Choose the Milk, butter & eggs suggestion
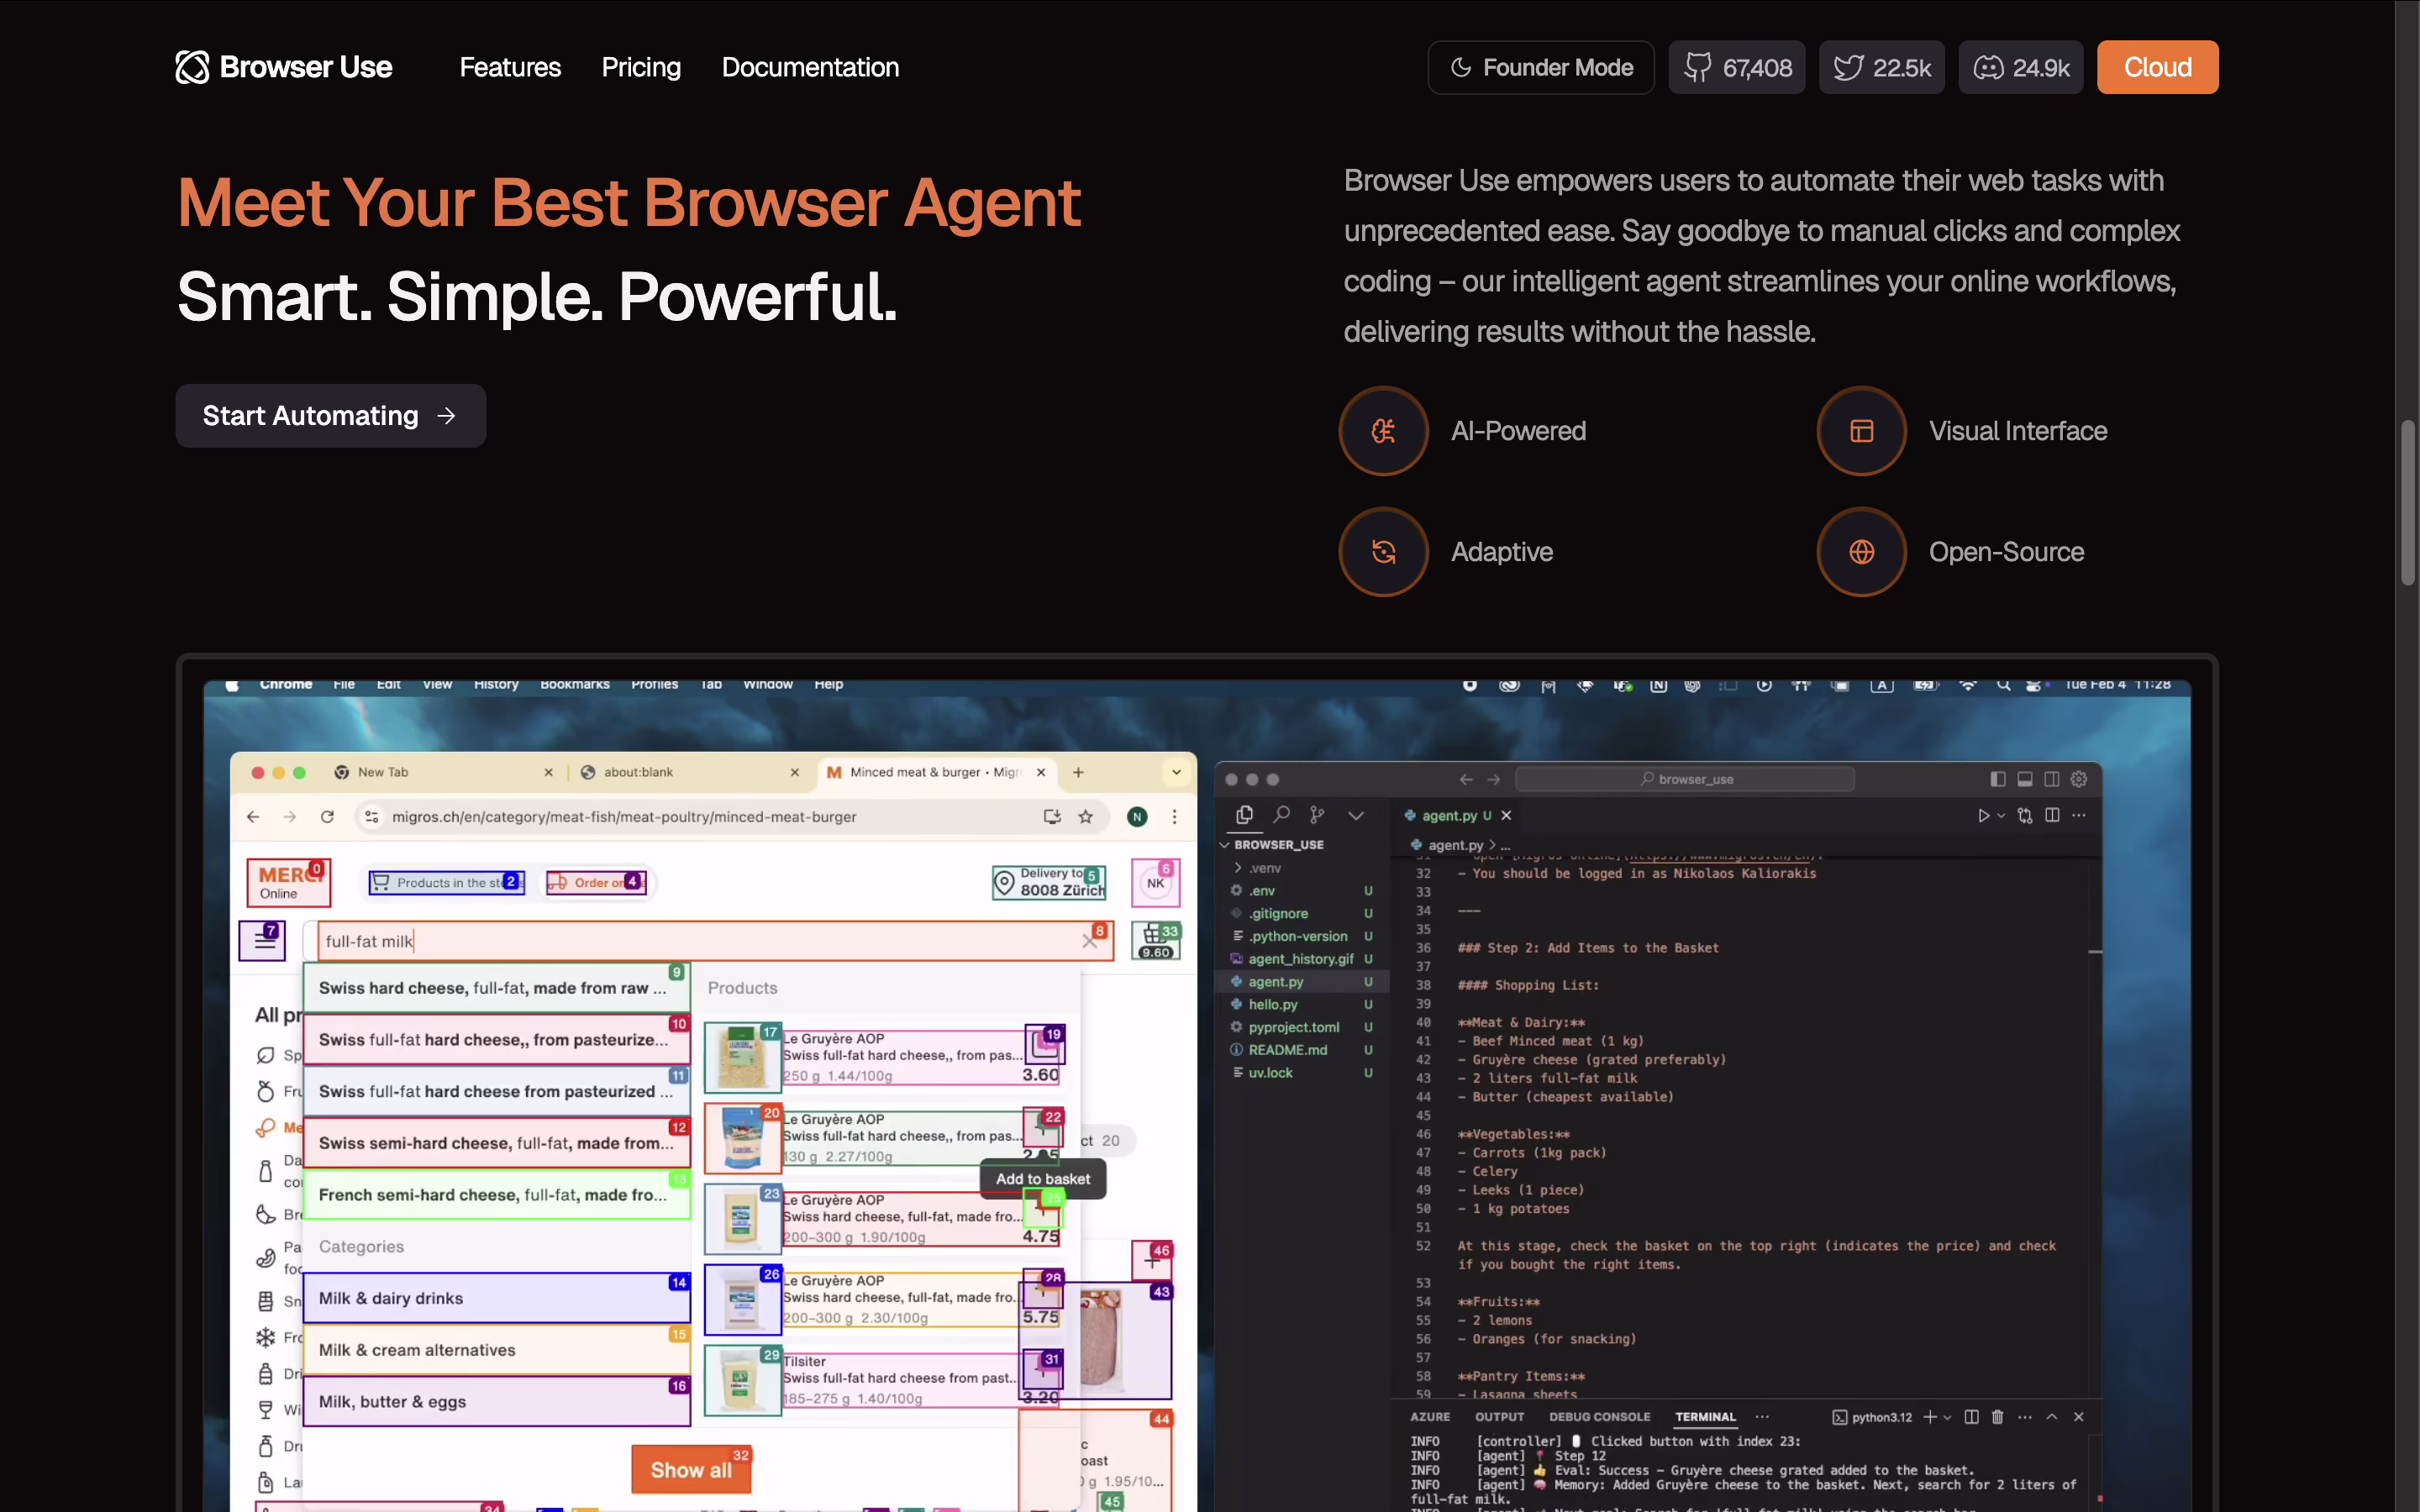 tap(496, 1402)
